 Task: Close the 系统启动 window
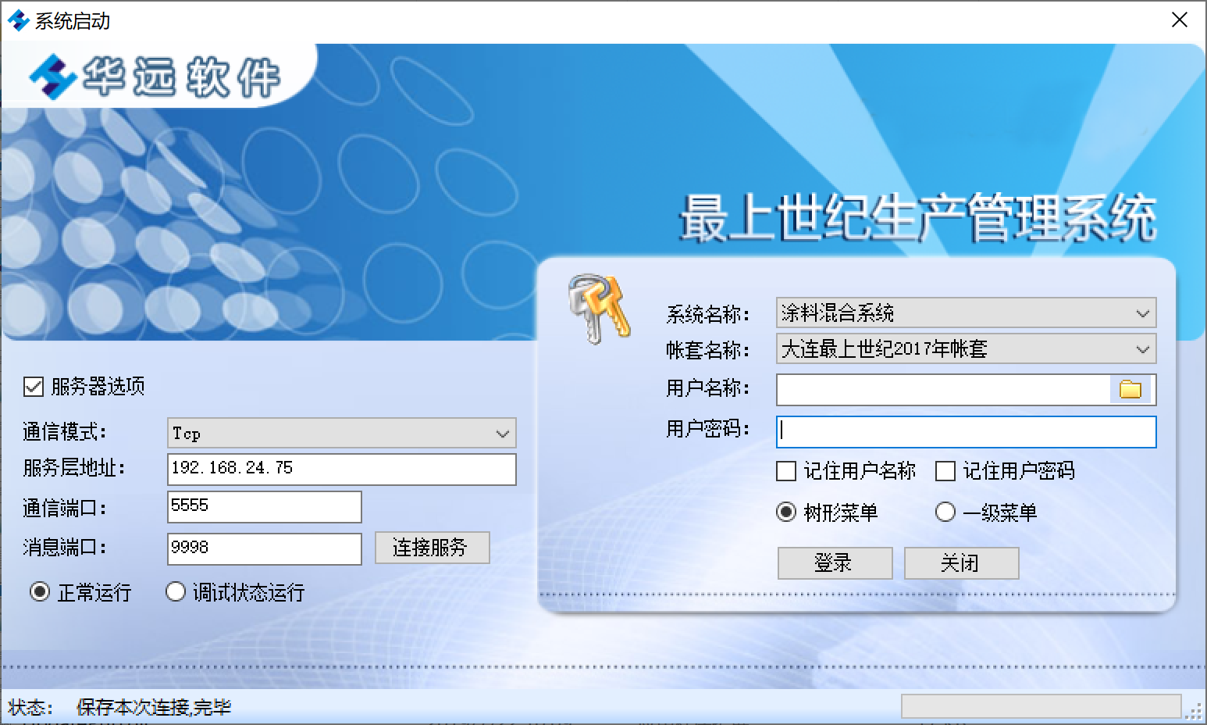click(1179, 20)
